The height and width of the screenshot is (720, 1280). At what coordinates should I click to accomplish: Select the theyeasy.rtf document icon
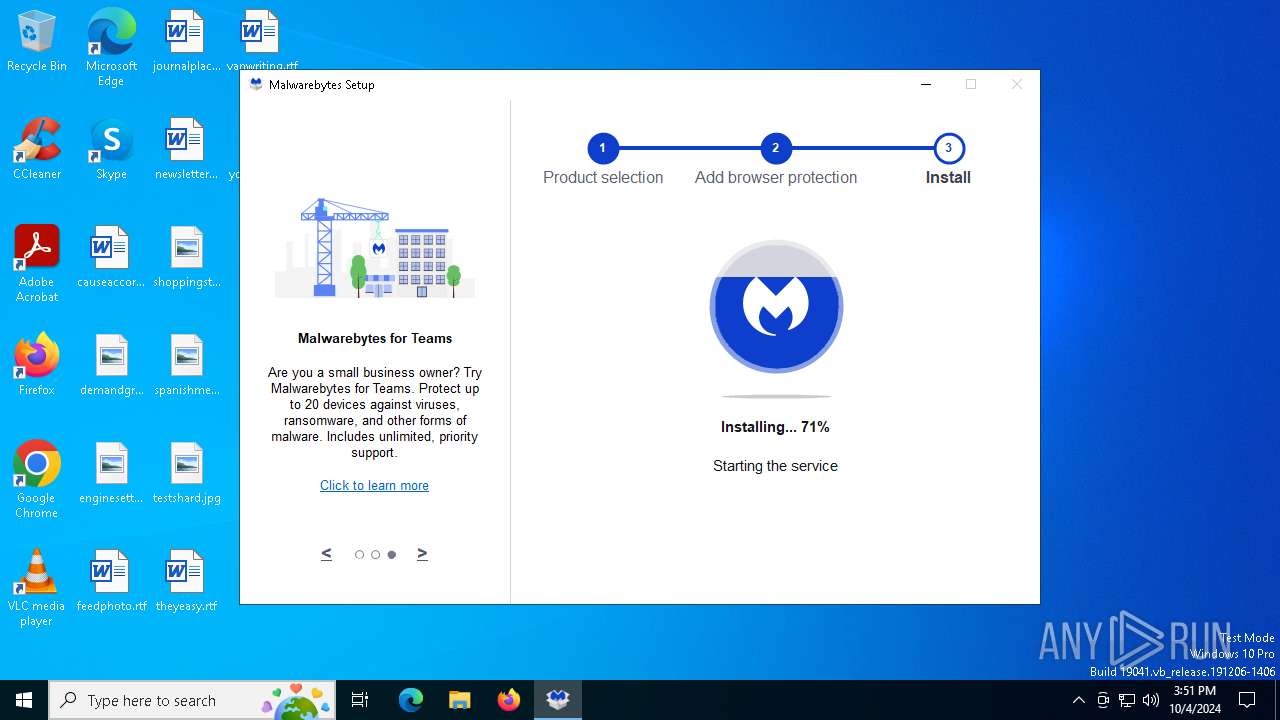186,582
